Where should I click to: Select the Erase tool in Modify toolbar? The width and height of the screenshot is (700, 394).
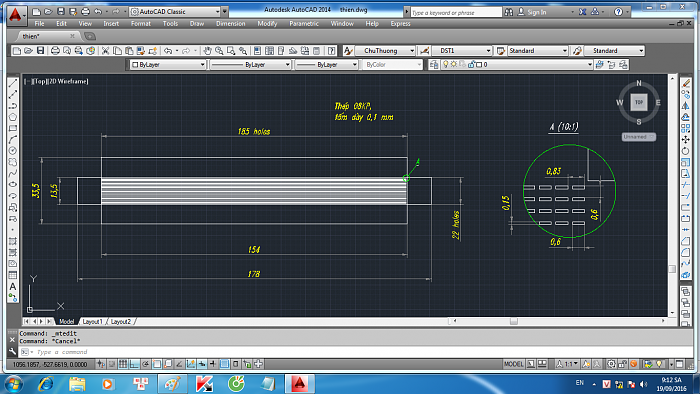pyautogui.click(x=686, y=83)
